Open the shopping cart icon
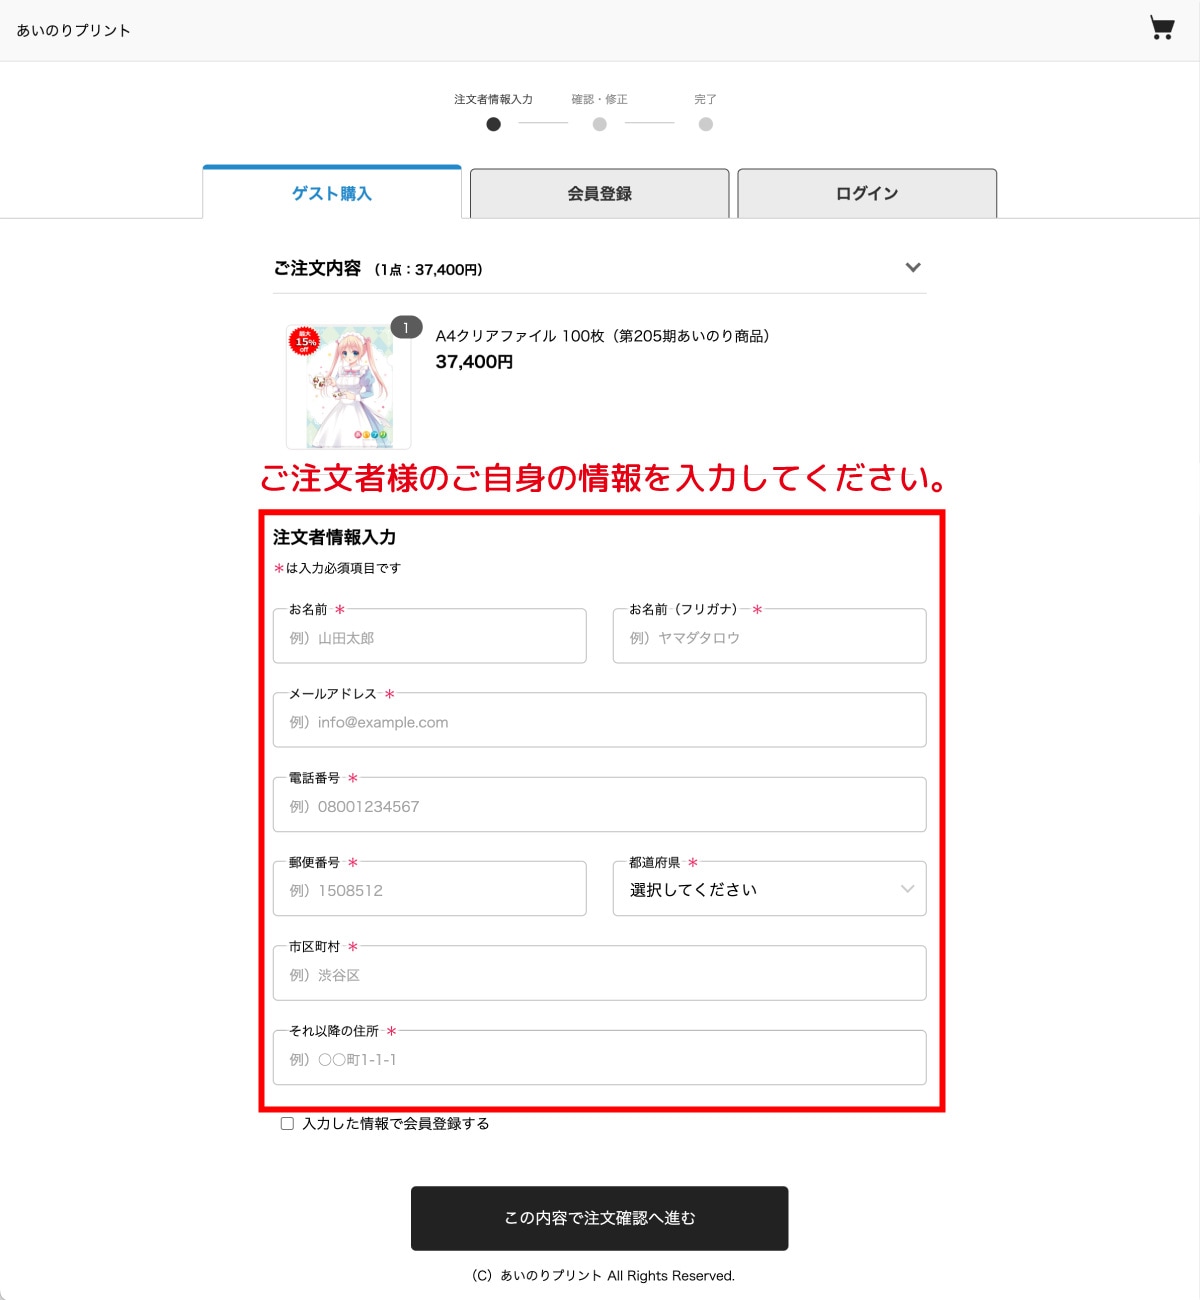This screenshot has width=1200, height=1300. tap(1161, 29)
